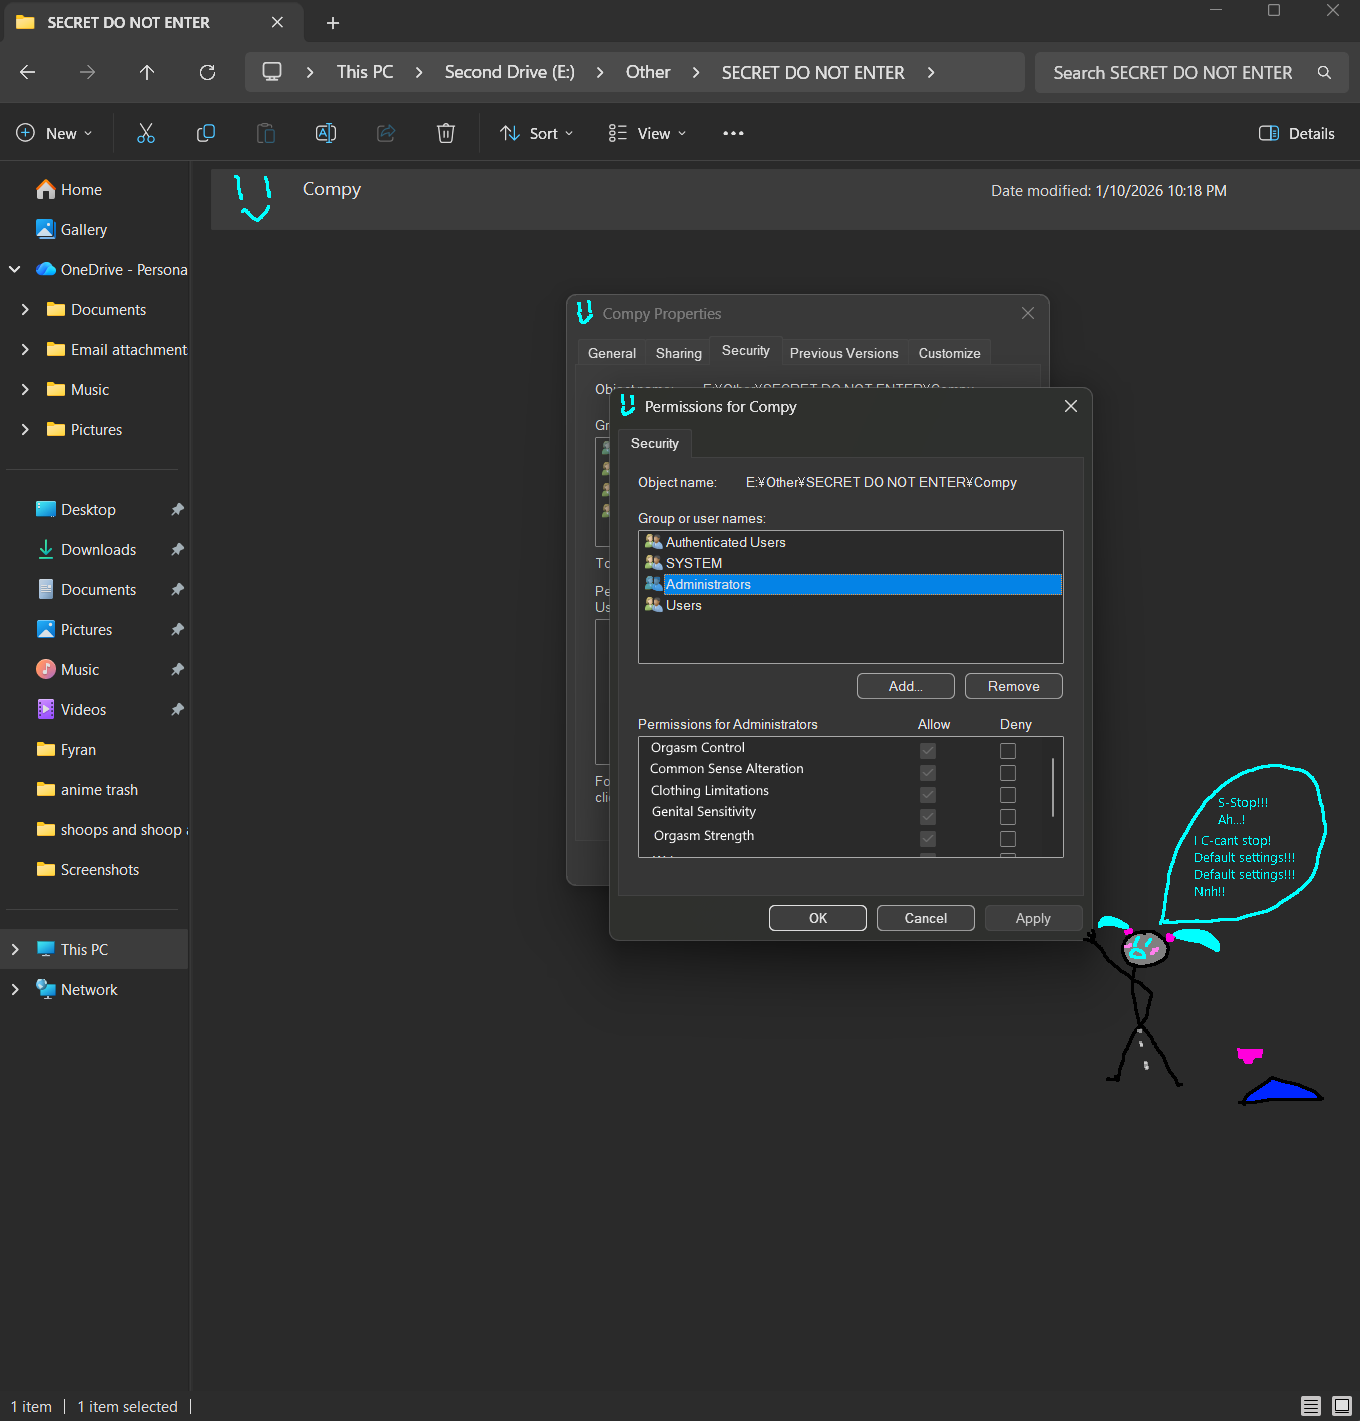Image resolution: width=1360 pixels, height=1421 pixels.
Task: Refresh the current folder view
Action: tap(207, 72)
